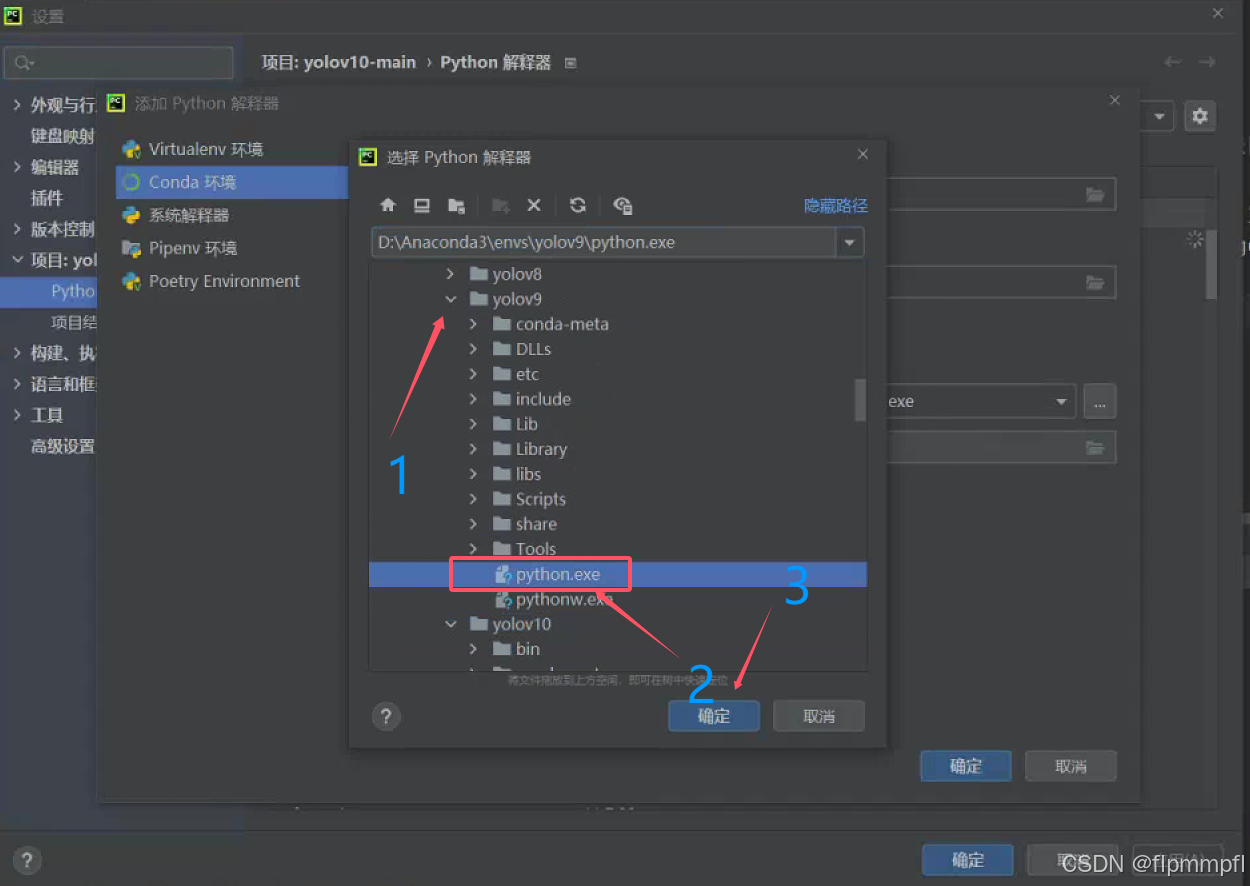The image size is (1250, 886).
Task: Click 隐藏路径 link
Action: (836, 205)
